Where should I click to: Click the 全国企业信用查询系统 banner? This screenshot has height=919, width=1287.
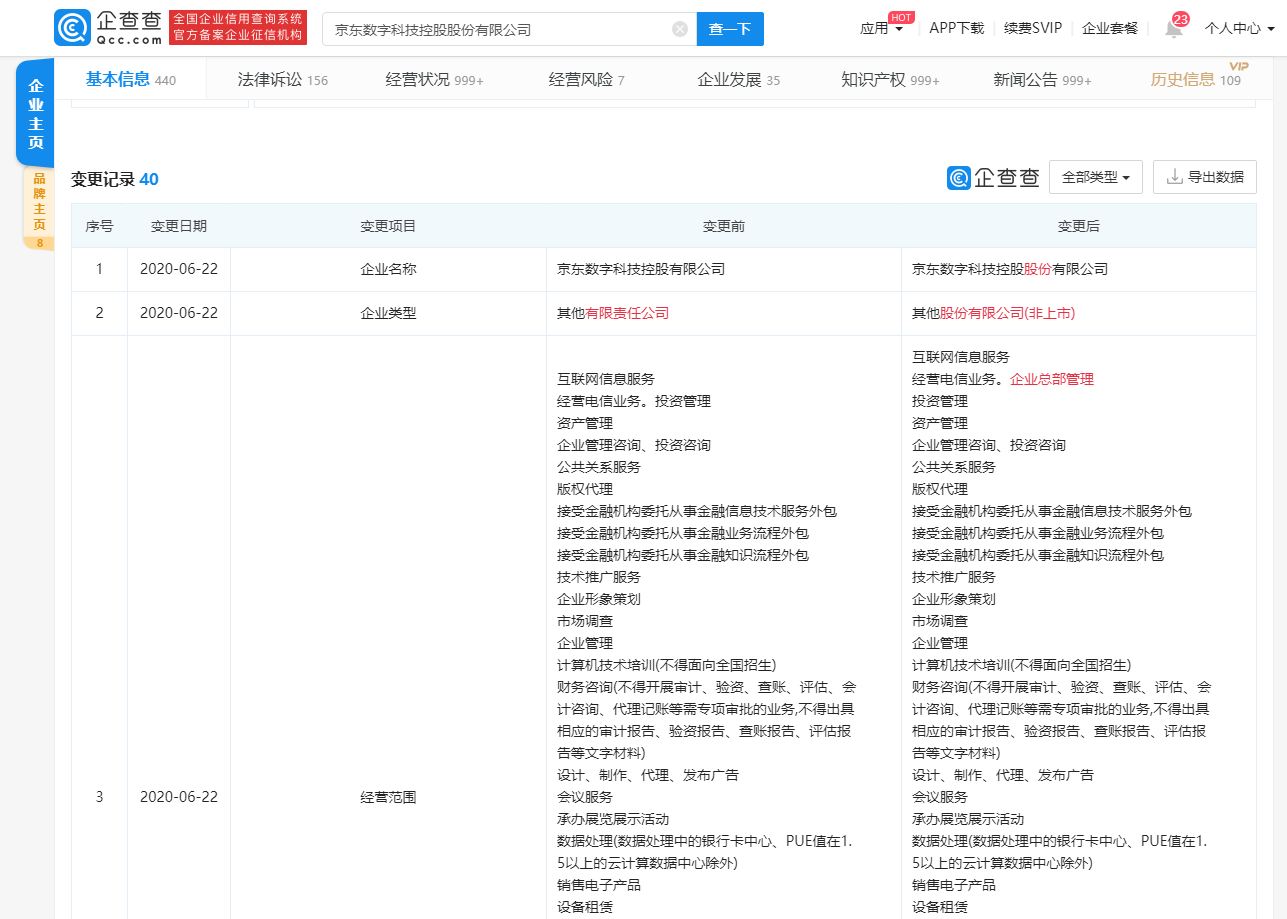238,28
